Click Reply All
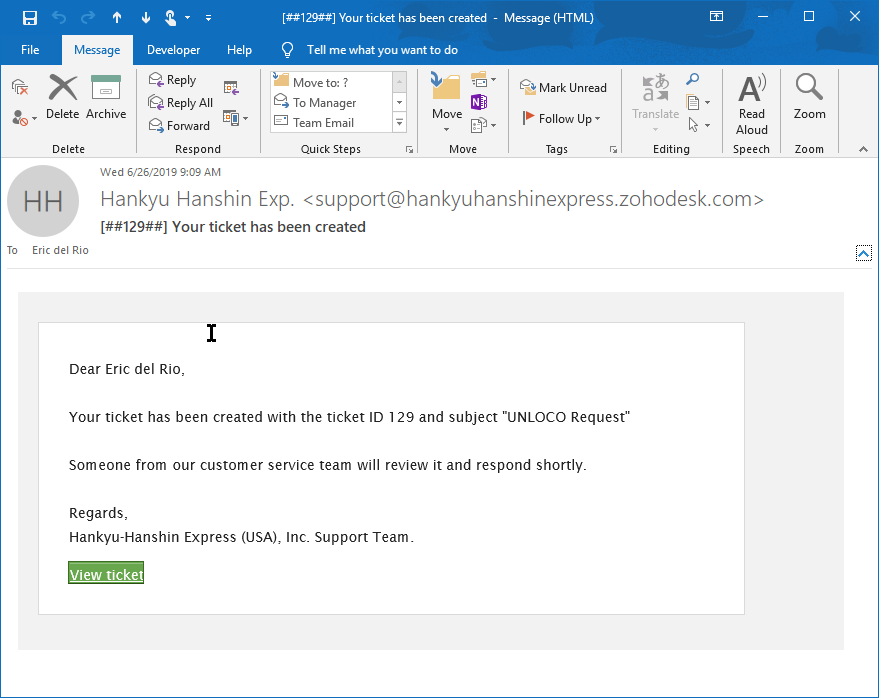879x698 pixels. pos(181,103)
